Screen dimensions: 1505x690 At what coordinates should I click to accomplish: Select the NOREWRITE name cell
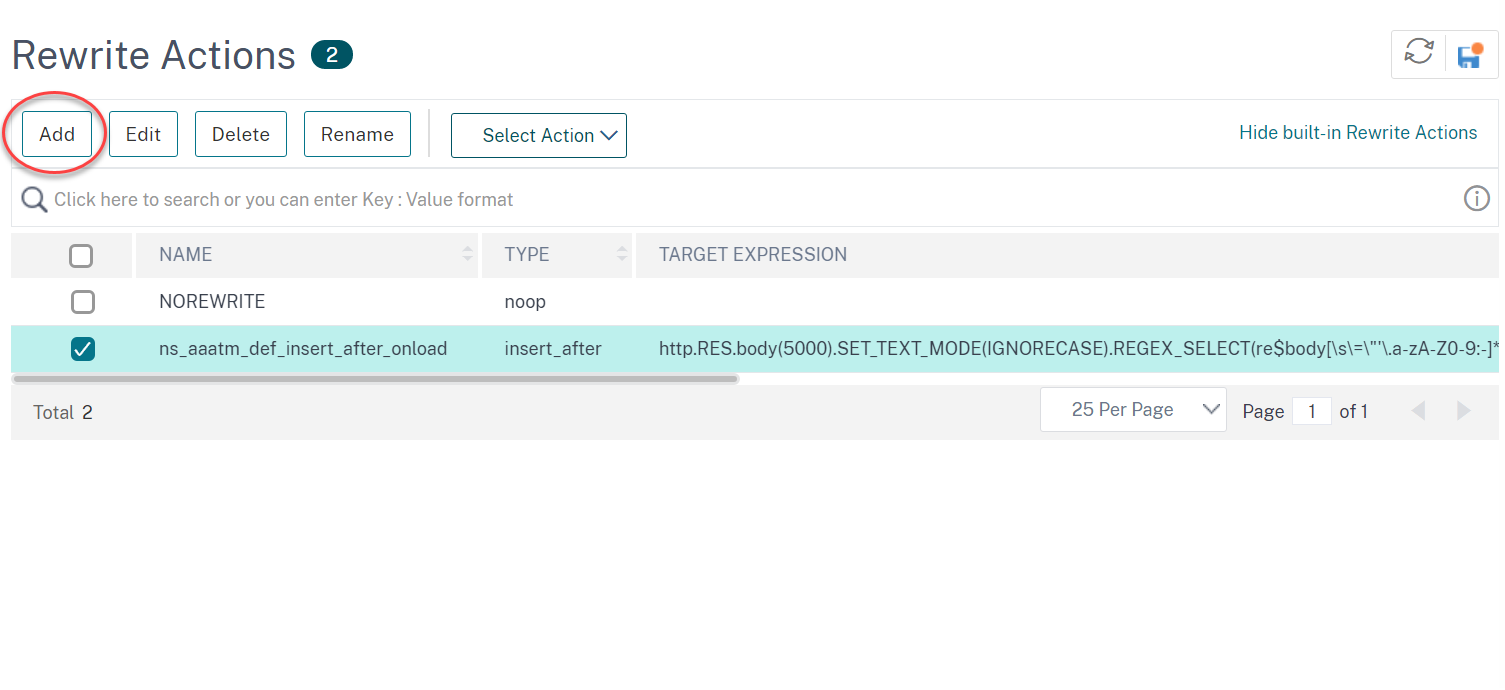[212, 301]
